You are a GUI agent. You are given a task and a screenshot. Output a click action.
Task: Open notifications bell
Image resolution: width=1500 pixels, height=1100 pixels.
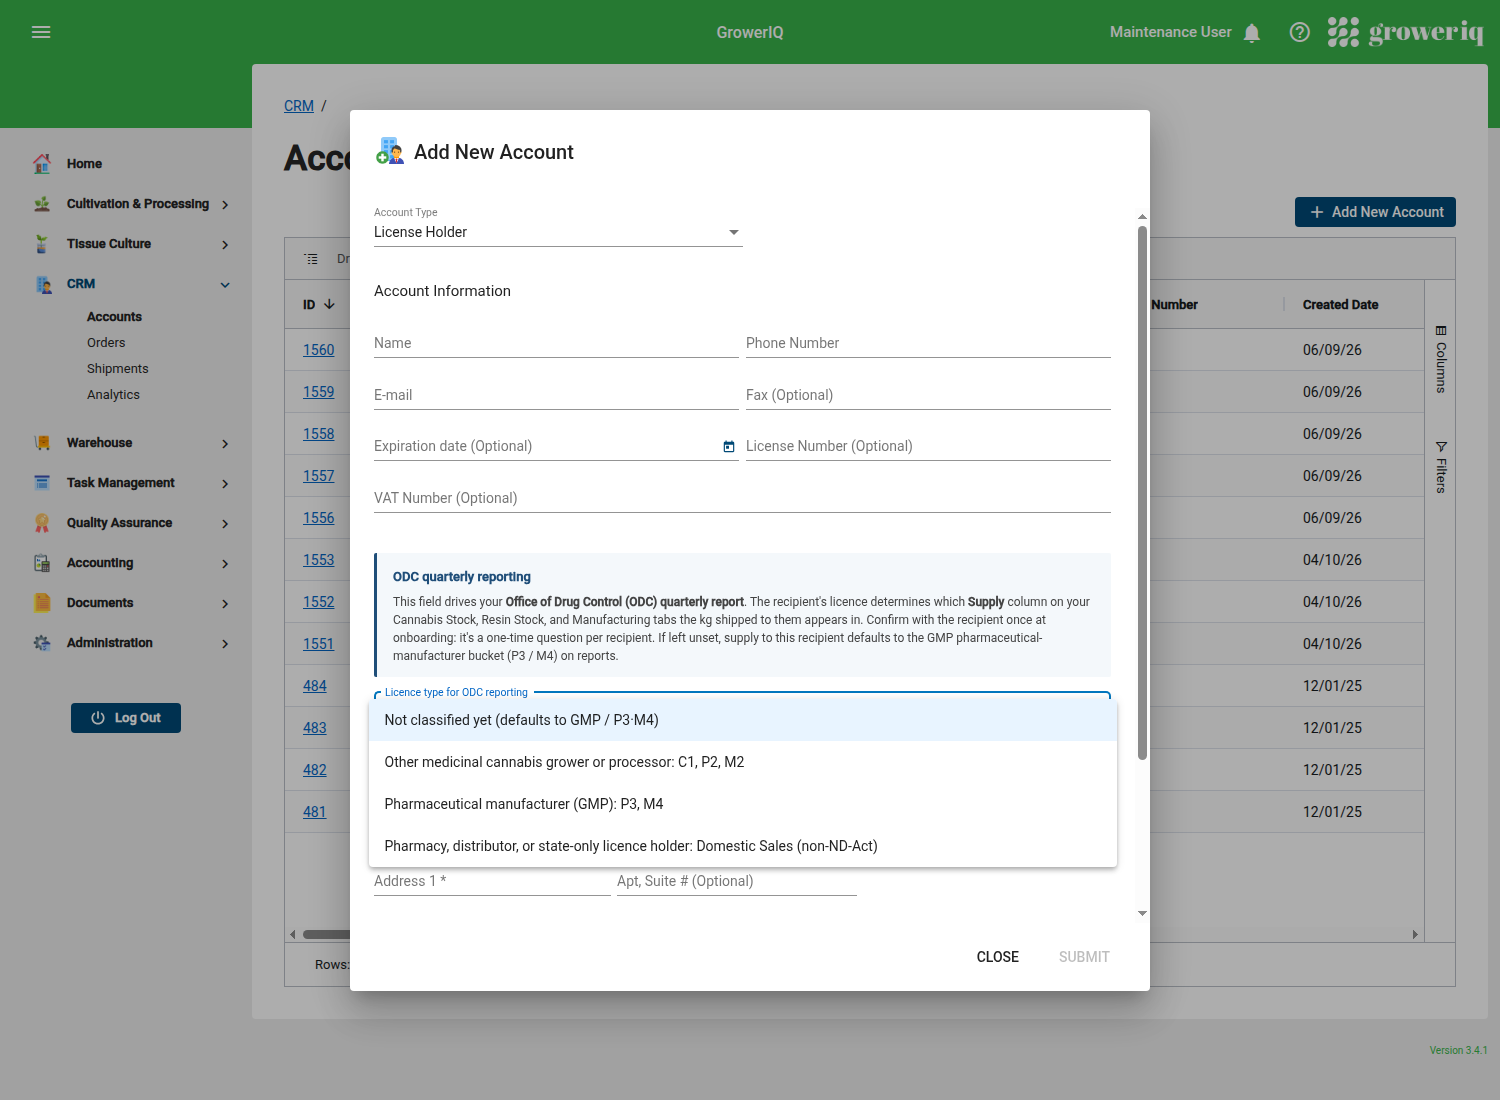tap(1252, 33)
